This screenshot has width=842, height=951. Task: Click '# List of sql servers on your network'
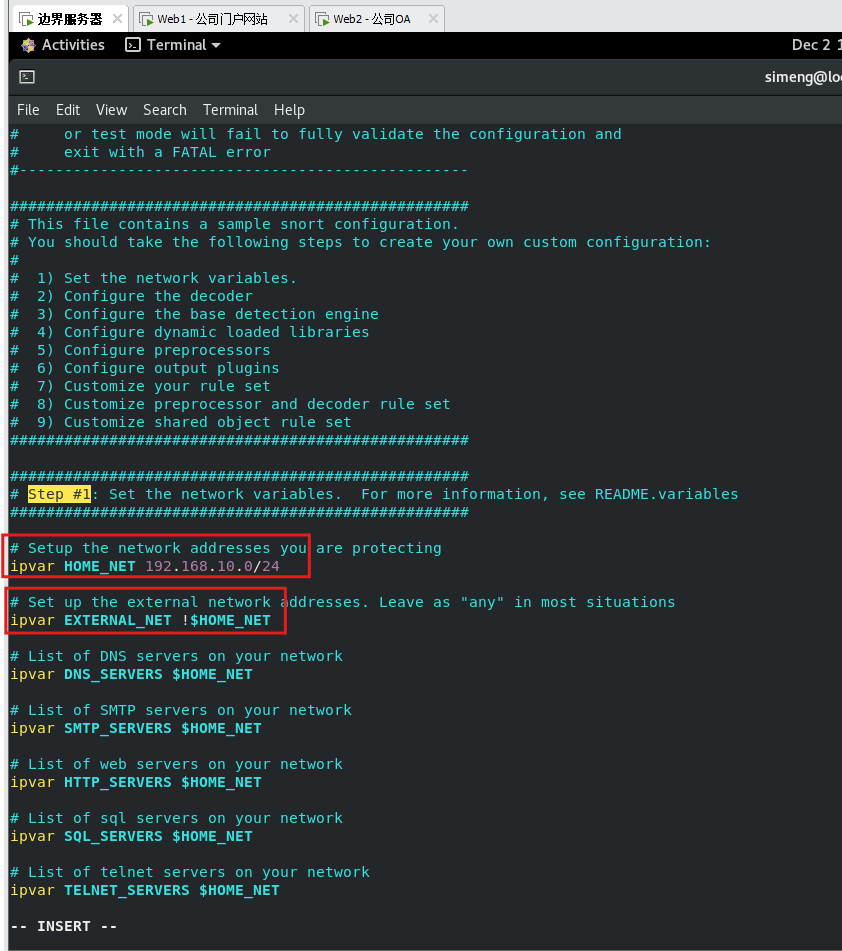point(177,818)
